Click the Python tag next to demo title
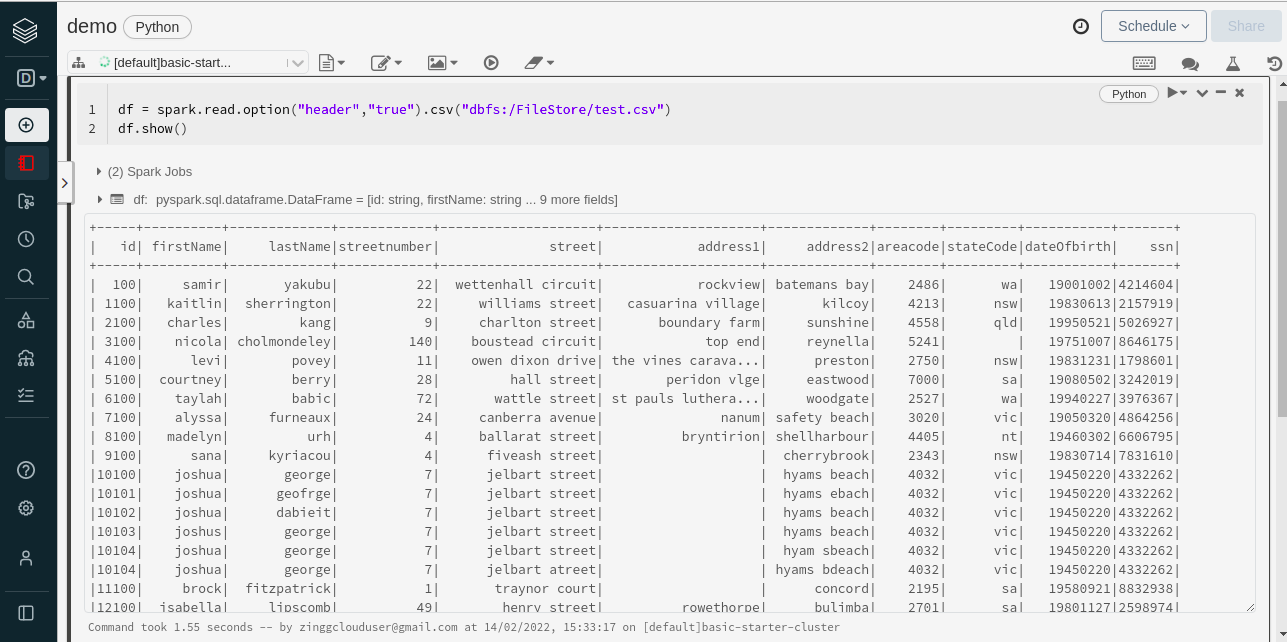 click(157, 27)
